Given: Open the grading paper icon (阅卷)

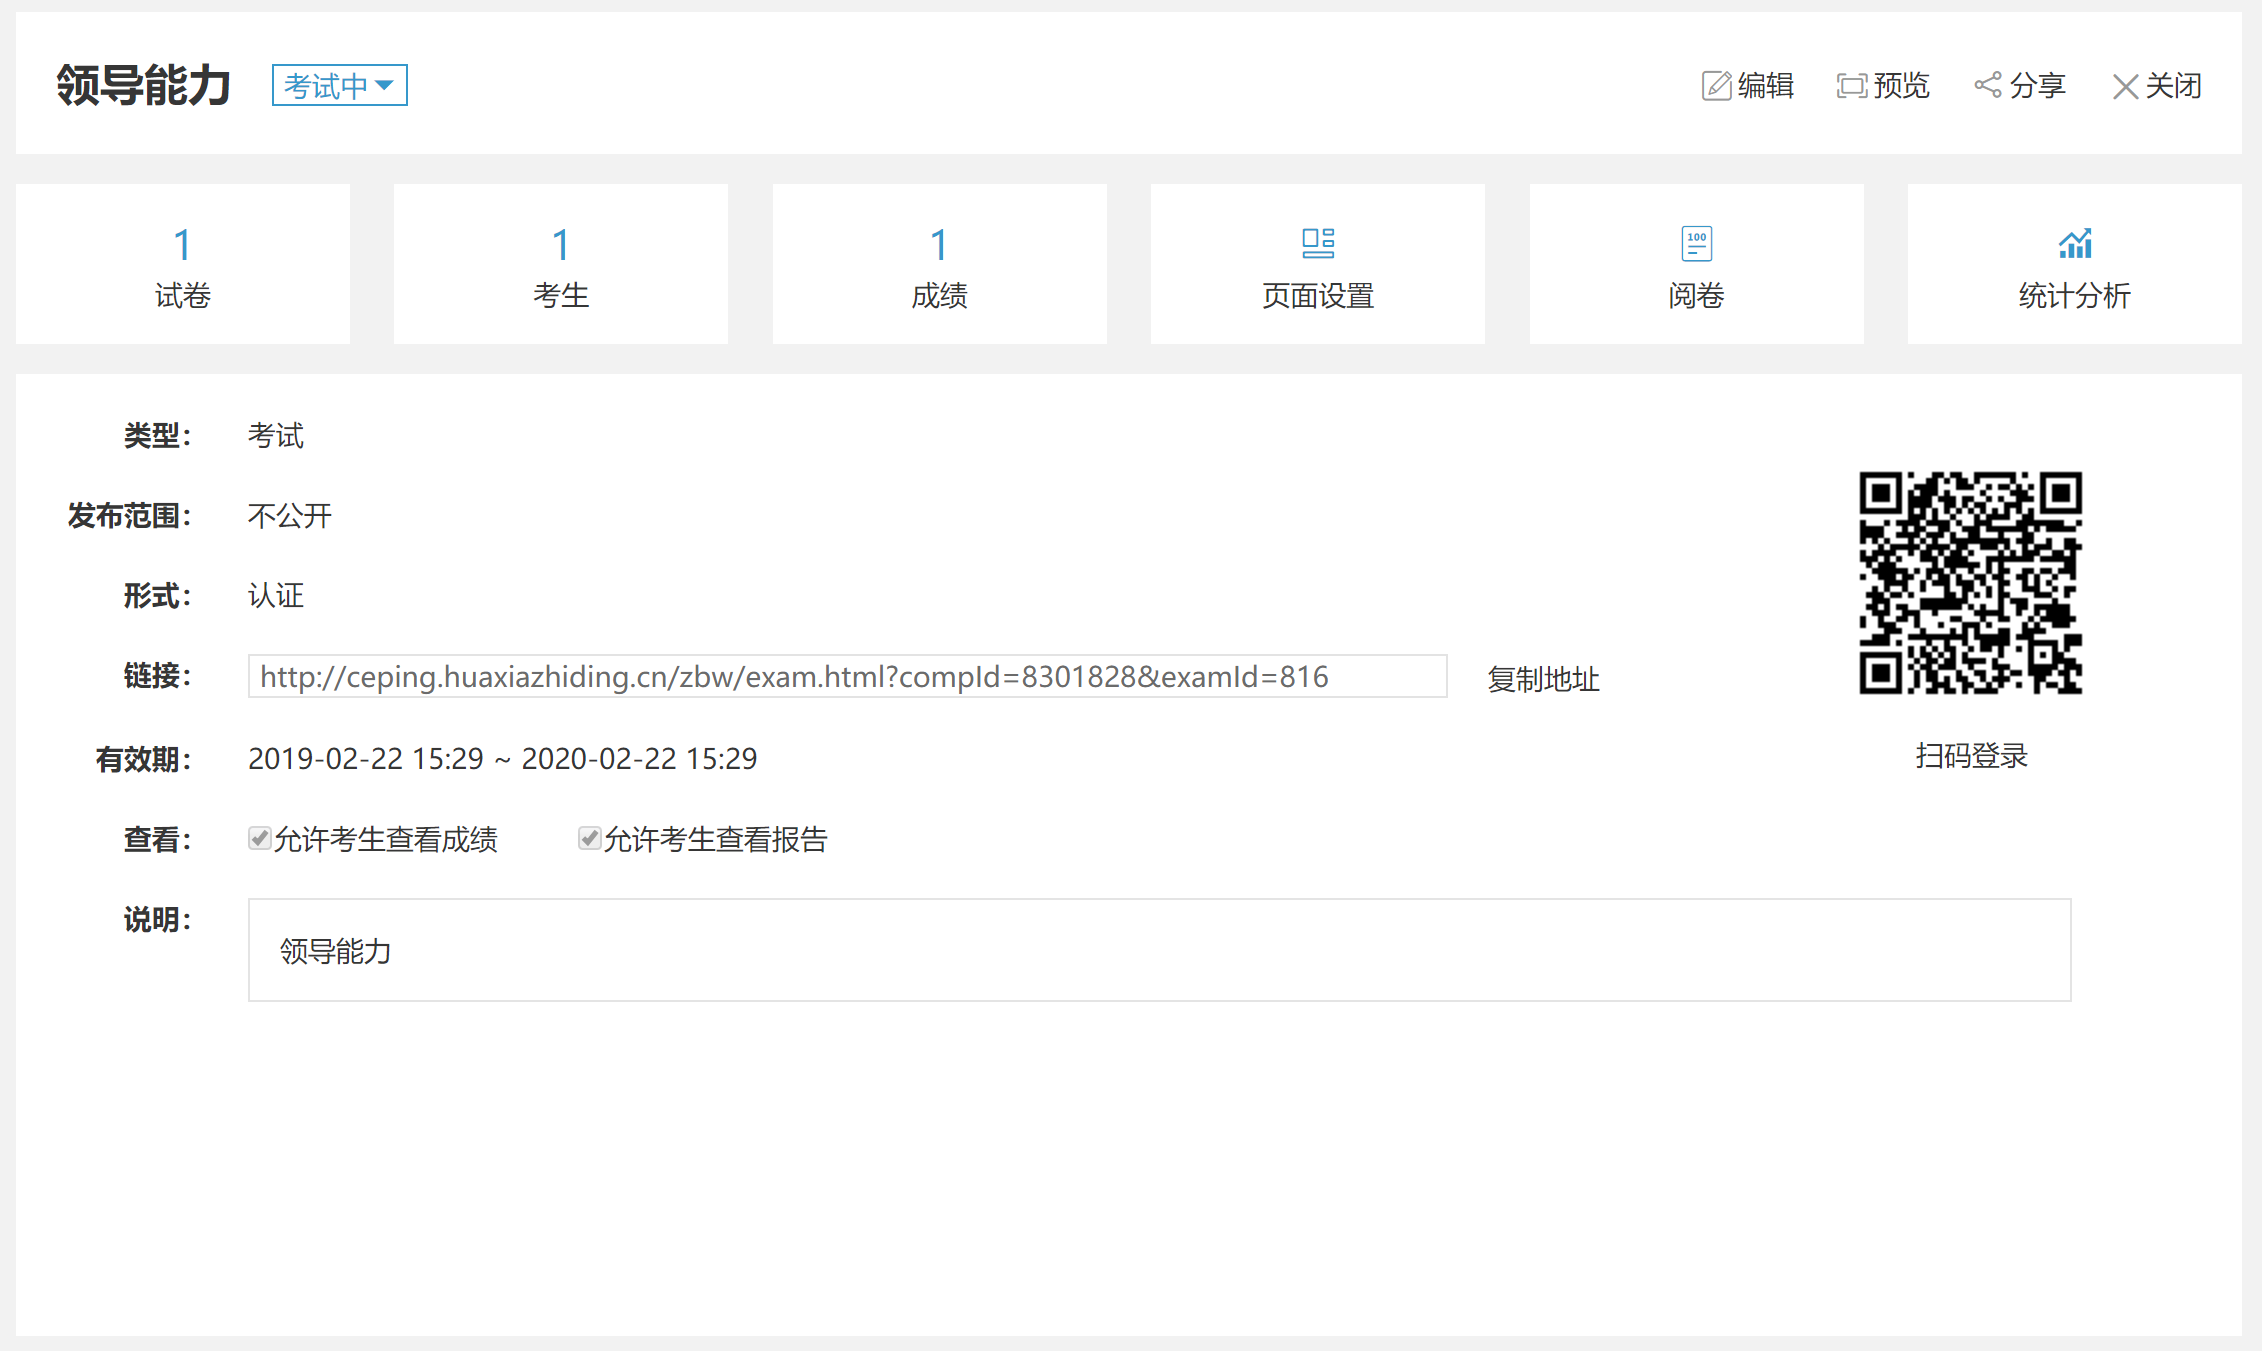Looking at the screenshot, I should click(x=1696, y=243).
